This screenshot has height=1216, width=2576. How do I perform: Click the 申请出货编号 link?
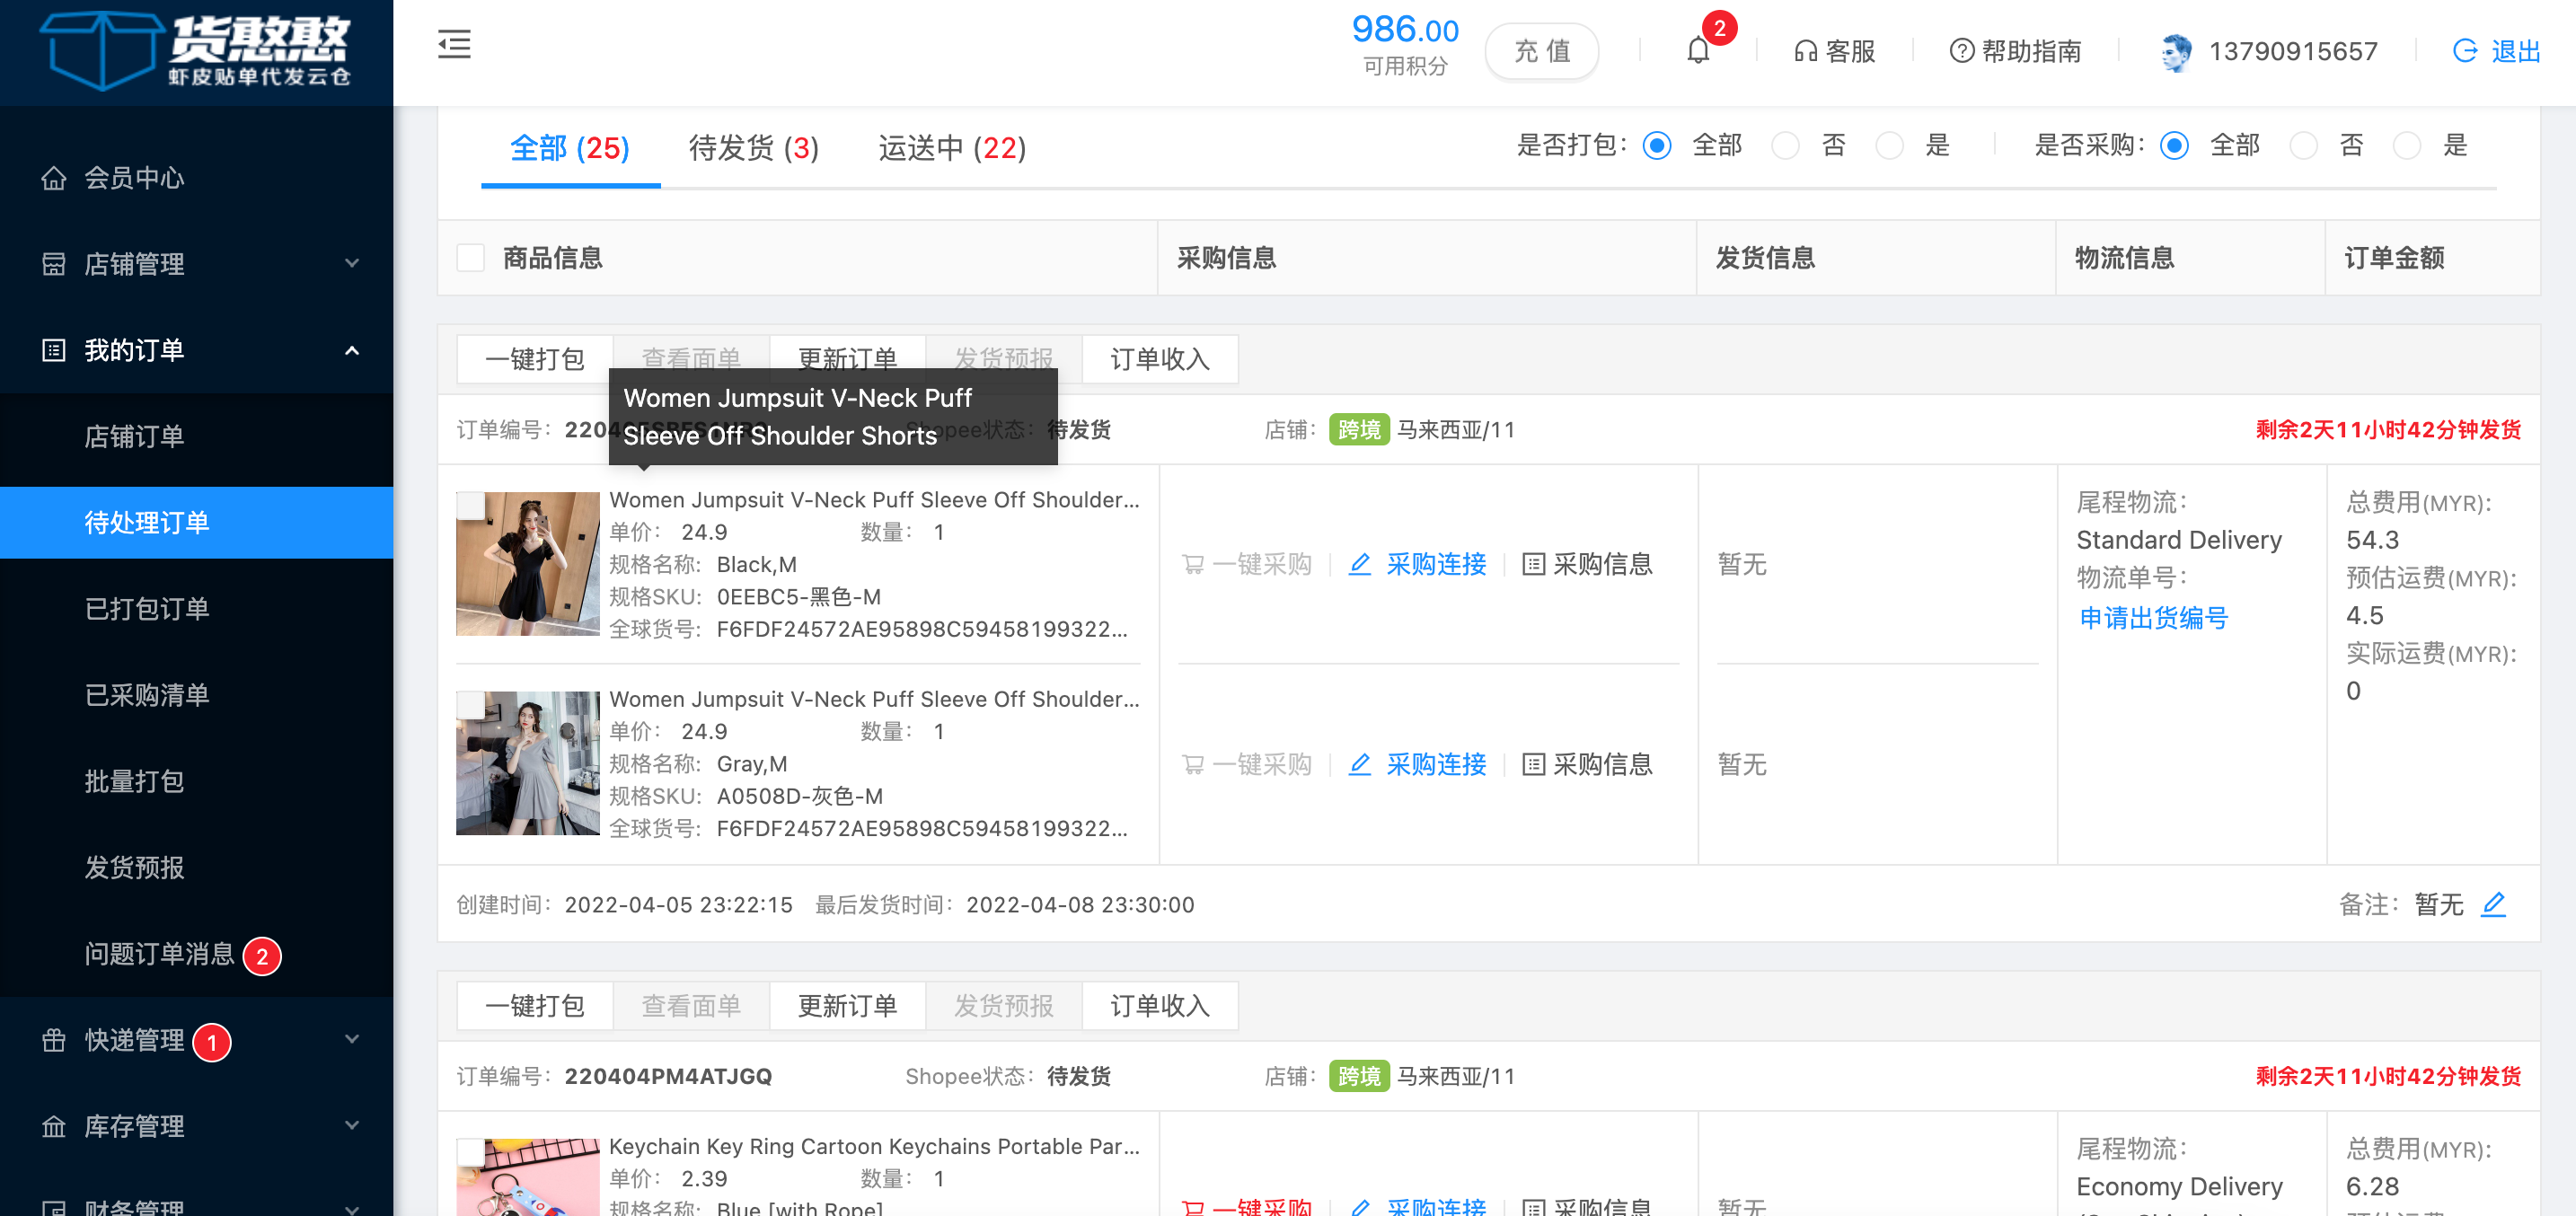(2153, 618)
